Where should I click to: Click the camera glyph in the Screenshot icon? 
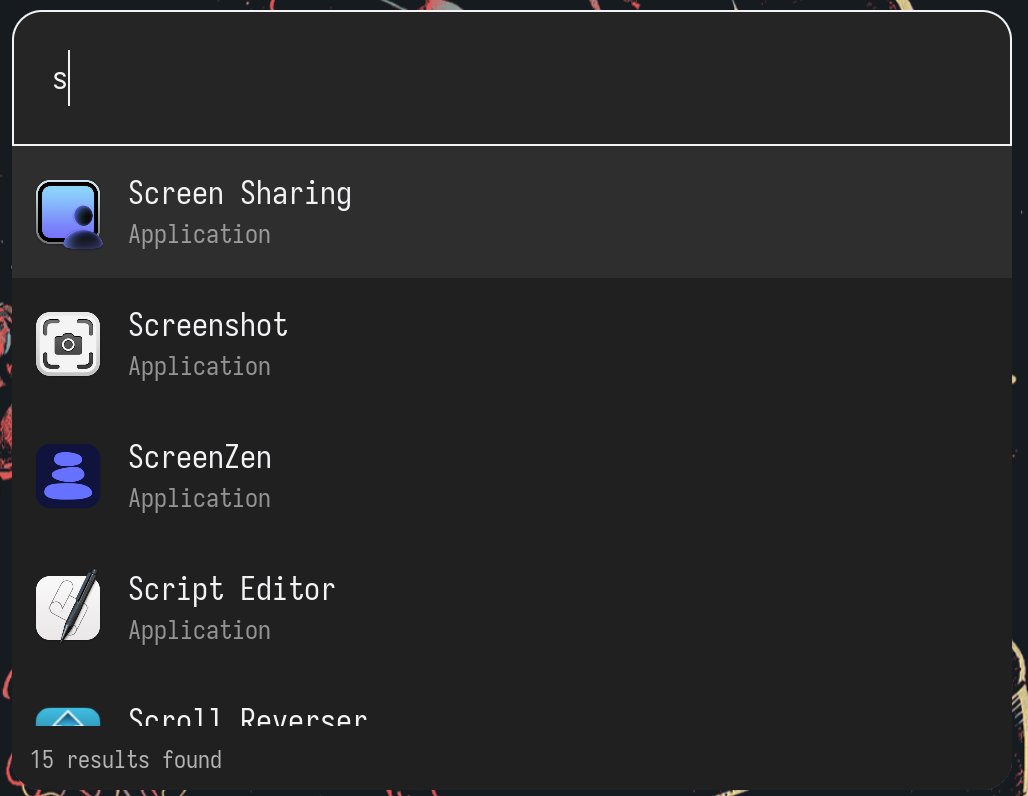click(67, 344)
